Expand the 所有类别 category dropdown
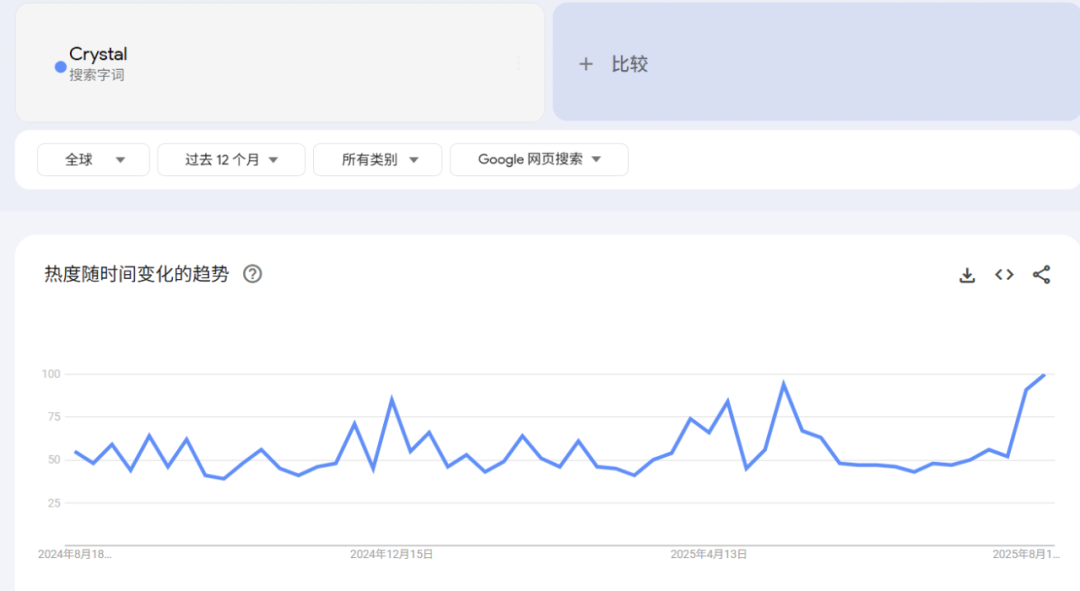The image size is (1080, 591). point(377,159)
